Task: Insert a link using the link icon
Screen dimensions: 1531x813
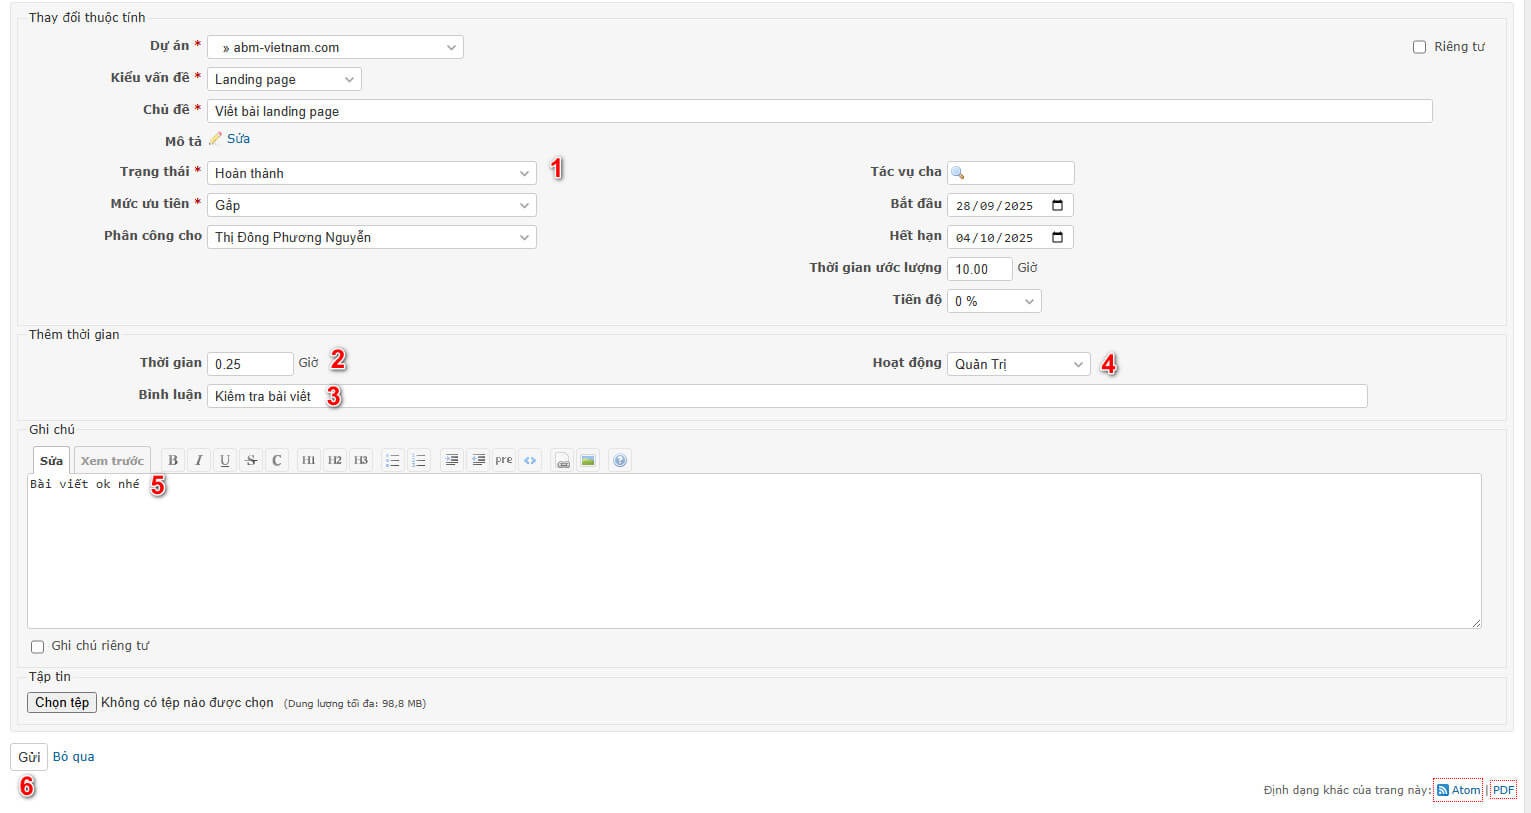Action: coord(562,460)
